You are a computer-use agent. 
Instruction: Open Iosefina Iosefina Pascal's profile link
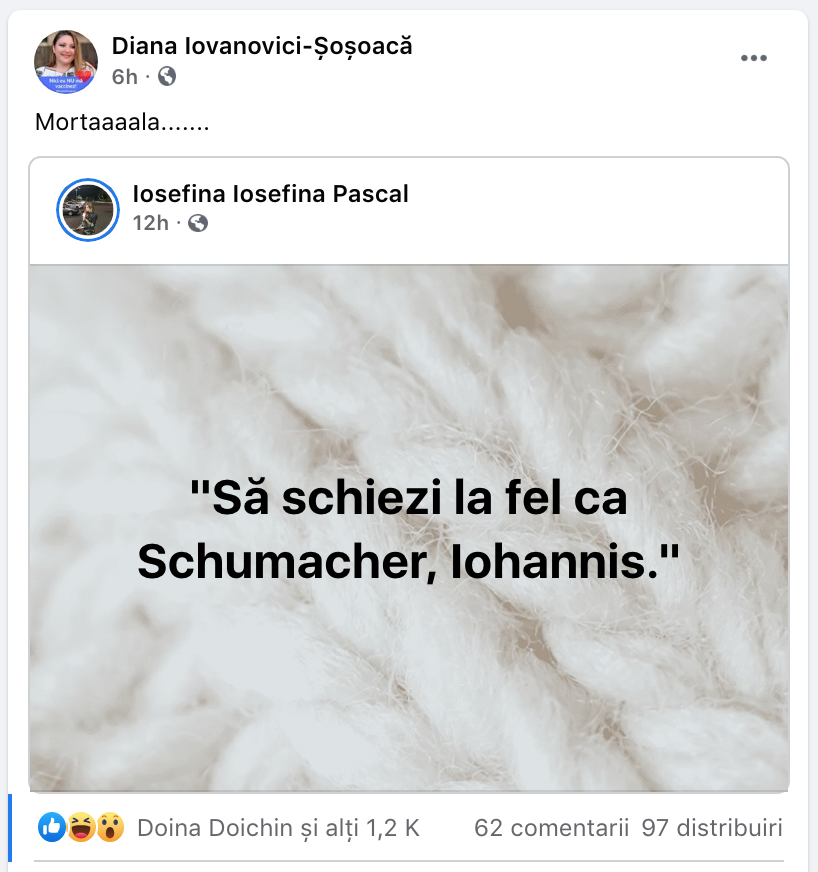tap(270, 194)
